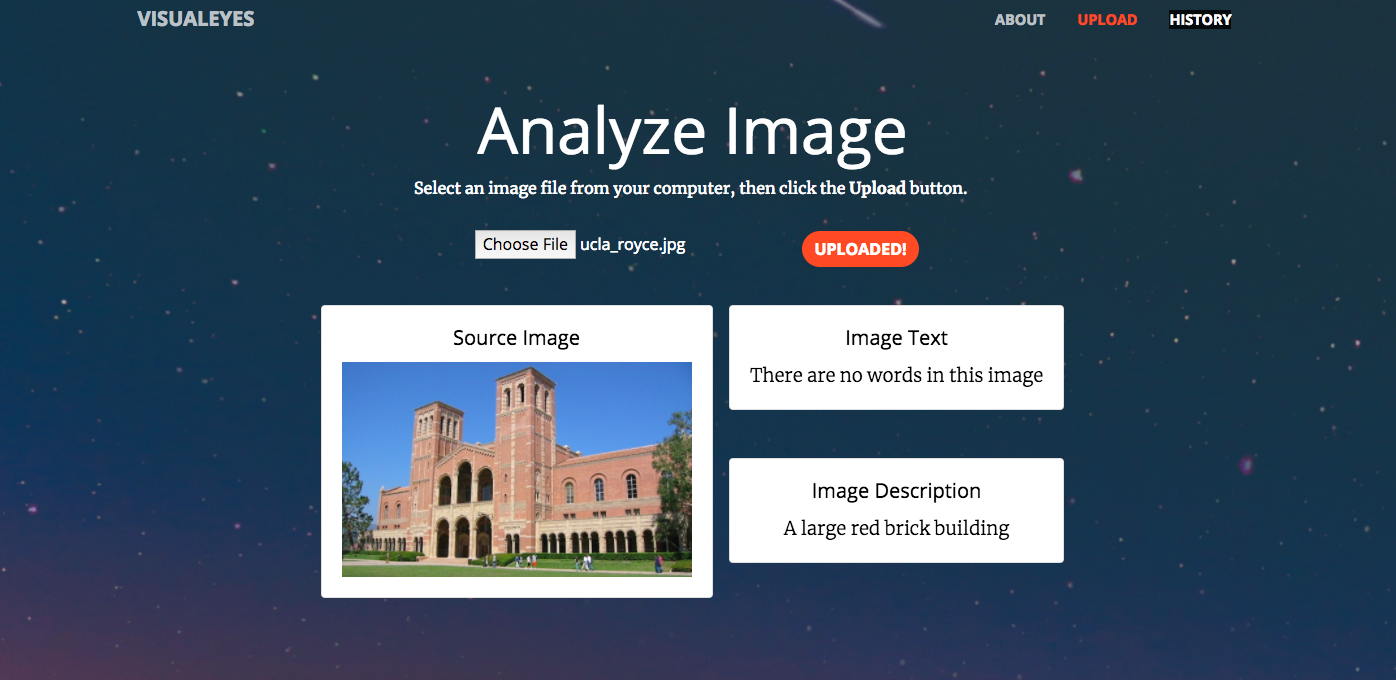Select 'A large red brick building' text
Image resolution: width=1396 pixels, height=680 pixels.
pos(896,528)
